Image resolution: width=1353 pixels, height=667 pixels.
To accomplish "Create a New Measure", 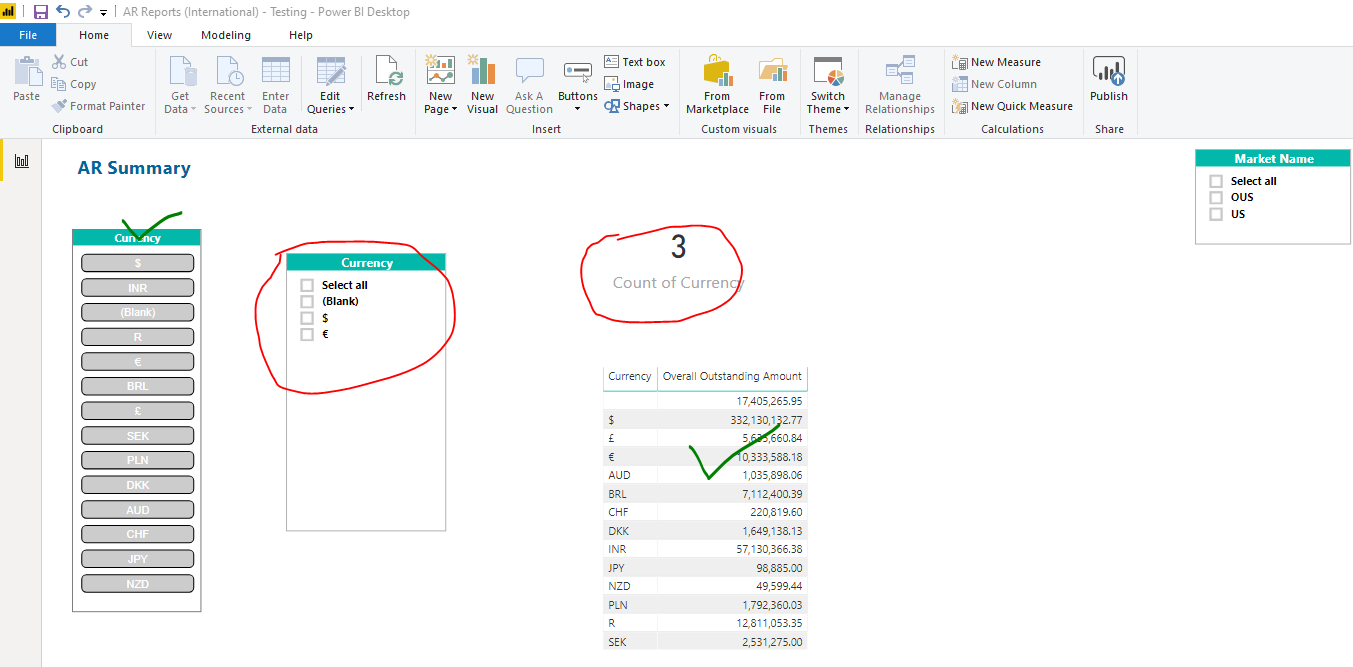I will tap(996, 62).
